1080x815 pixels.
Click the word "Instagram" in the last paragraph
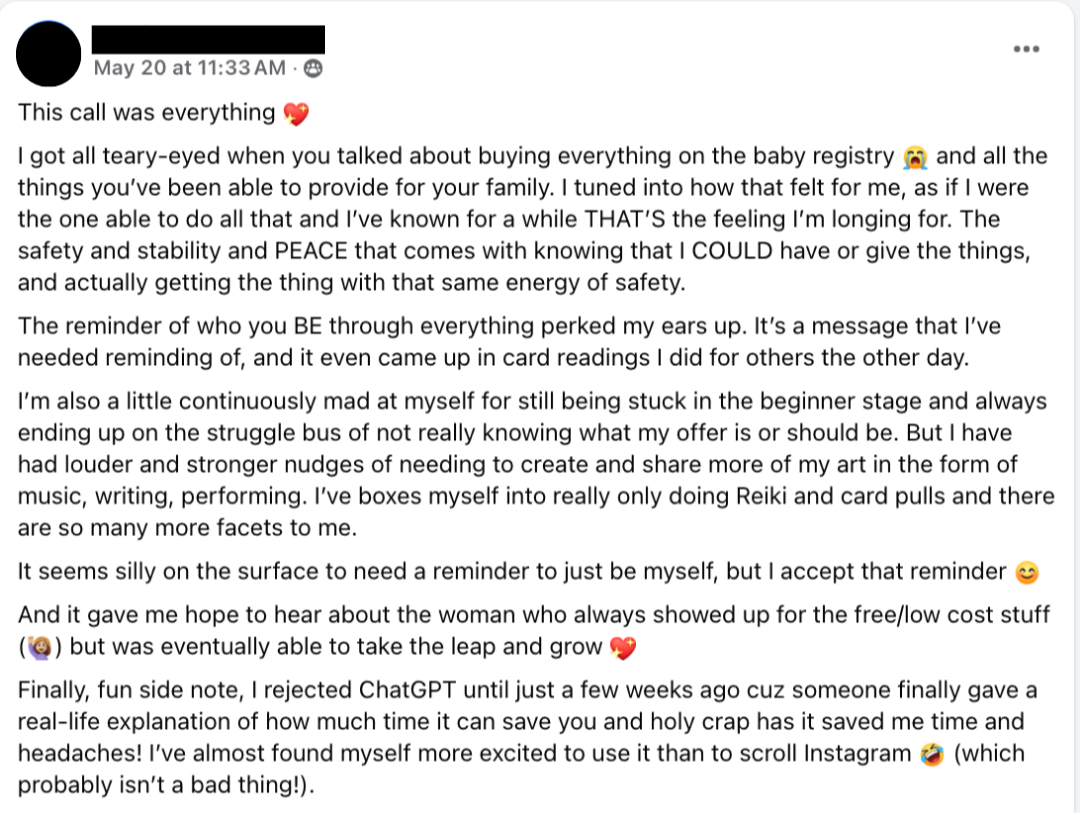[857, 754]
